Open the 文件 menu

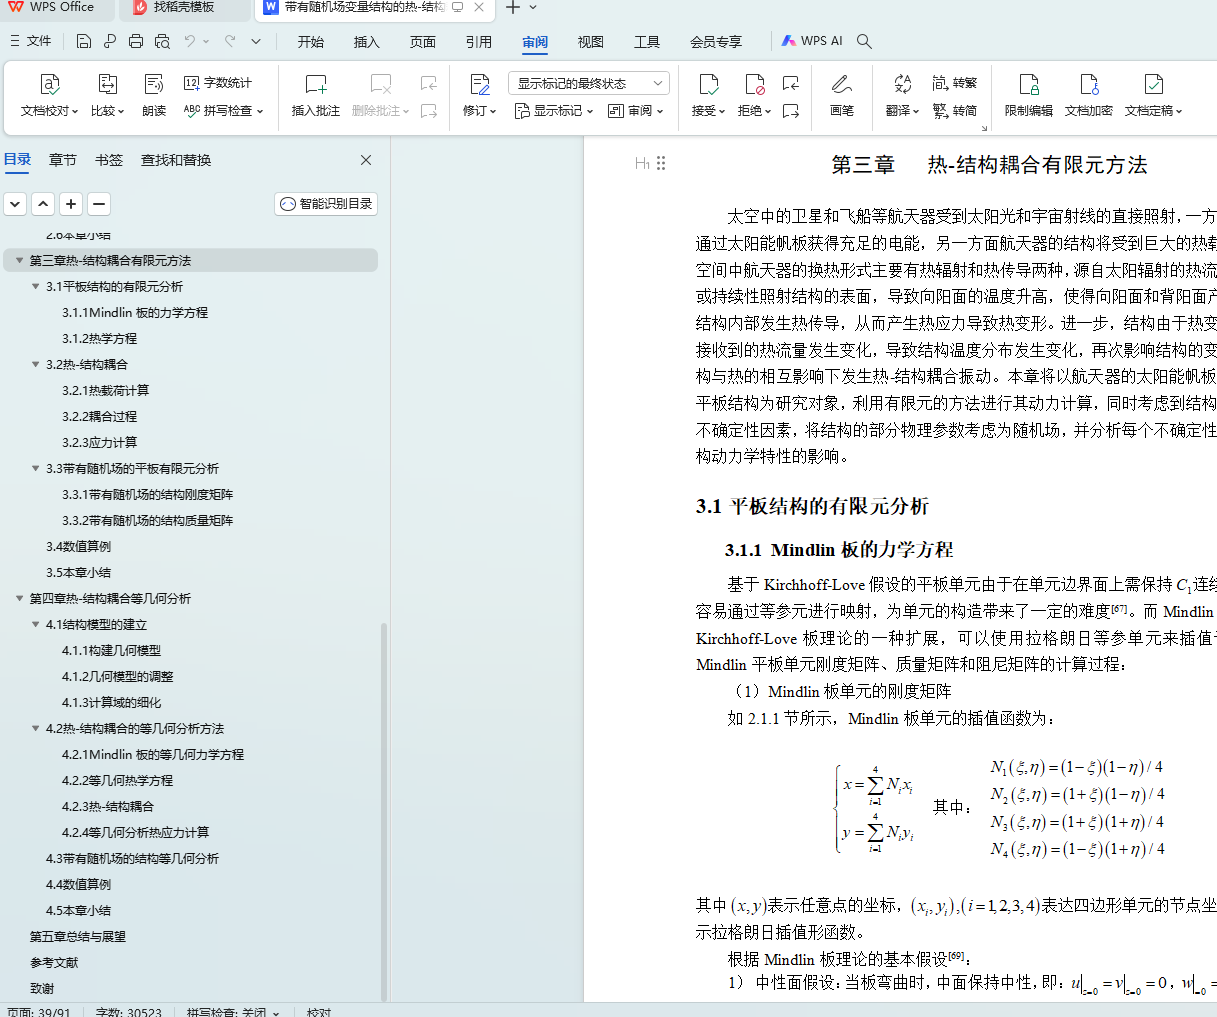31,41
